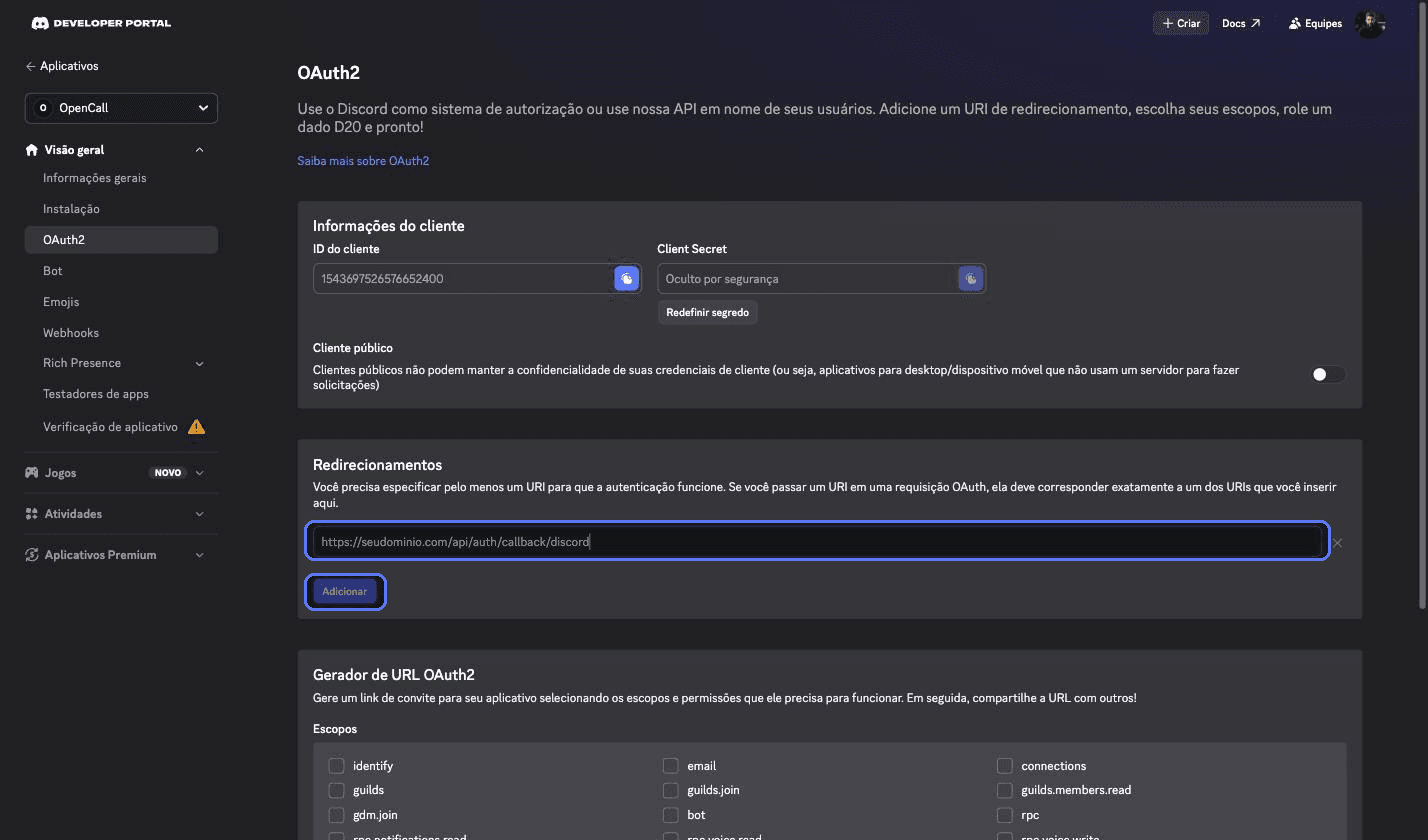This screenshot has width=1428, height=840.
Task: Click the Gerador de URL OAuth2 heading
Action: [x=393, y=675]
